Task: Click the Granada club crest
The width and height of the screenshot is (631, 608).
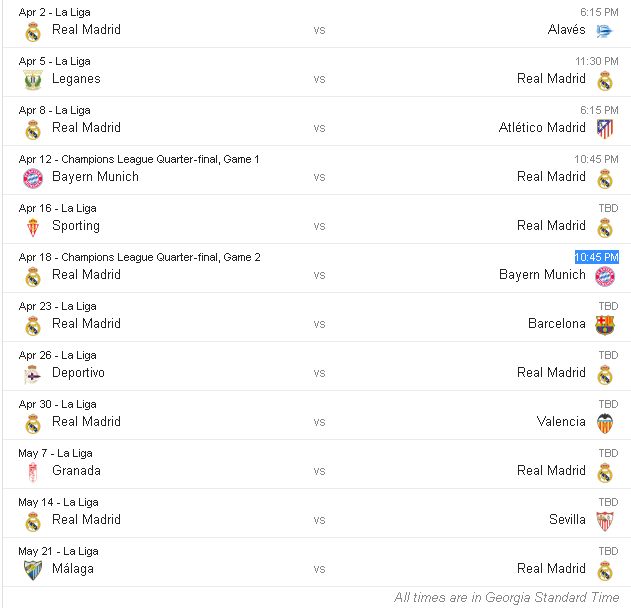Action: tap(33, 472)
